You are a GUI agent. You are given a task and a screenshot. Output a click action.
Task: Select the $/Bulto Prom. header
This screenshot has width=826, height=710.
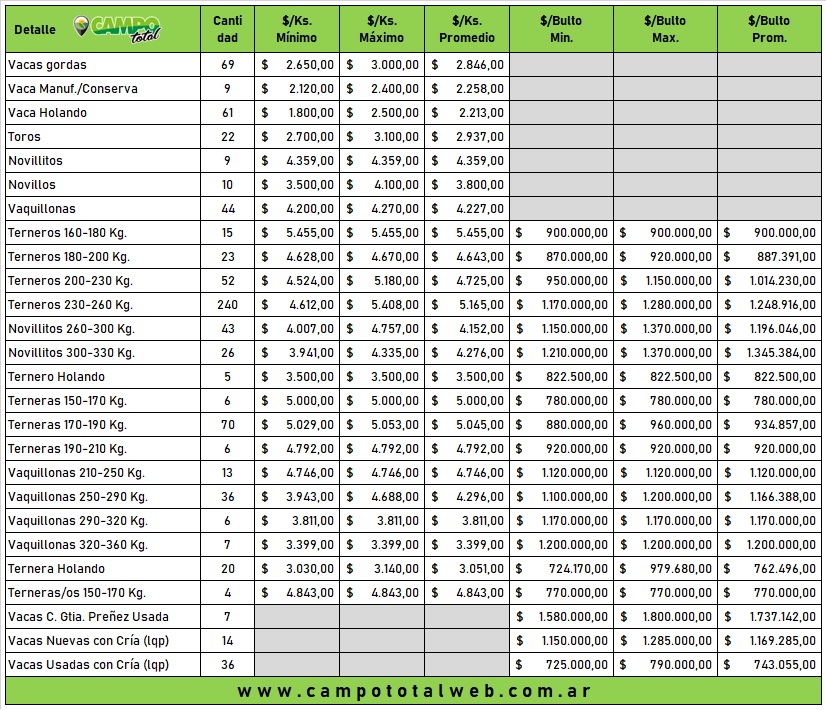pos(768,29)
